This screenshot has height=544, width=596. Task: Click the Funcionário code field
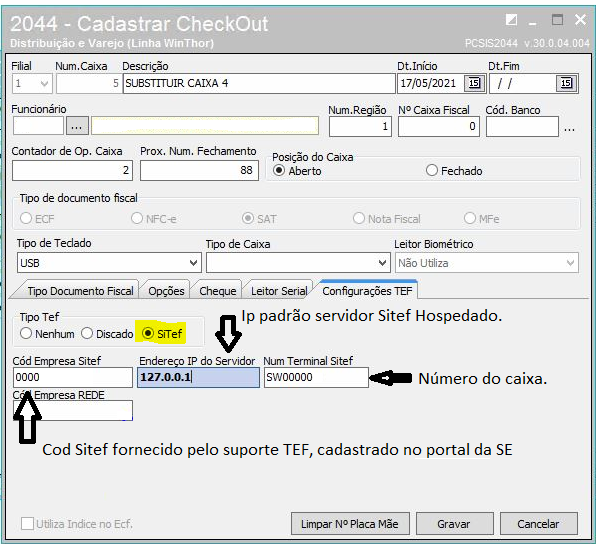click(38, 126)
